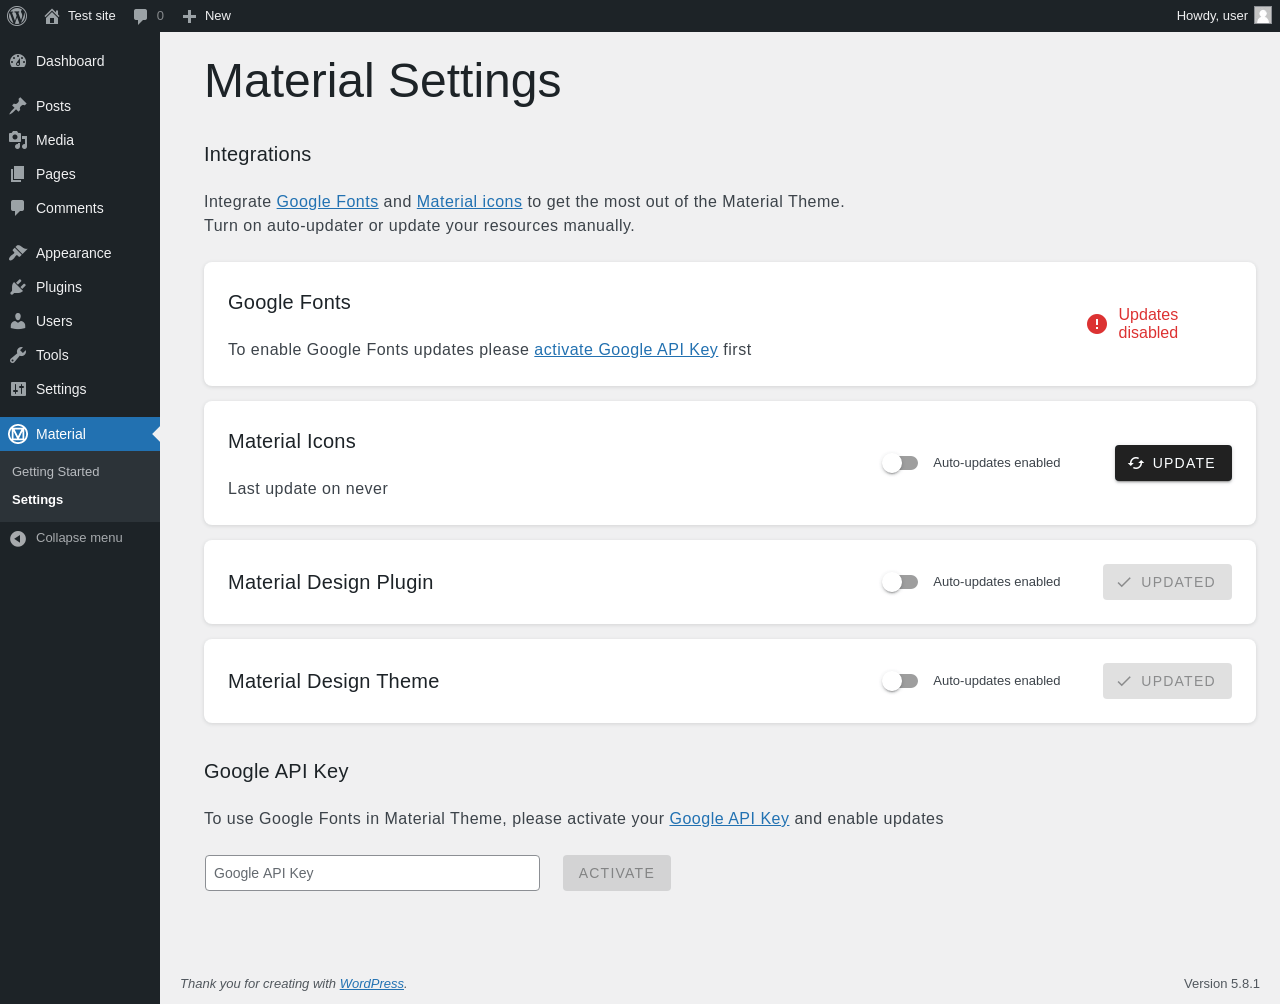1280x1004 pixels.
Task: Open the comments bubble icon in the admin bar
Action: click(141, 16)
